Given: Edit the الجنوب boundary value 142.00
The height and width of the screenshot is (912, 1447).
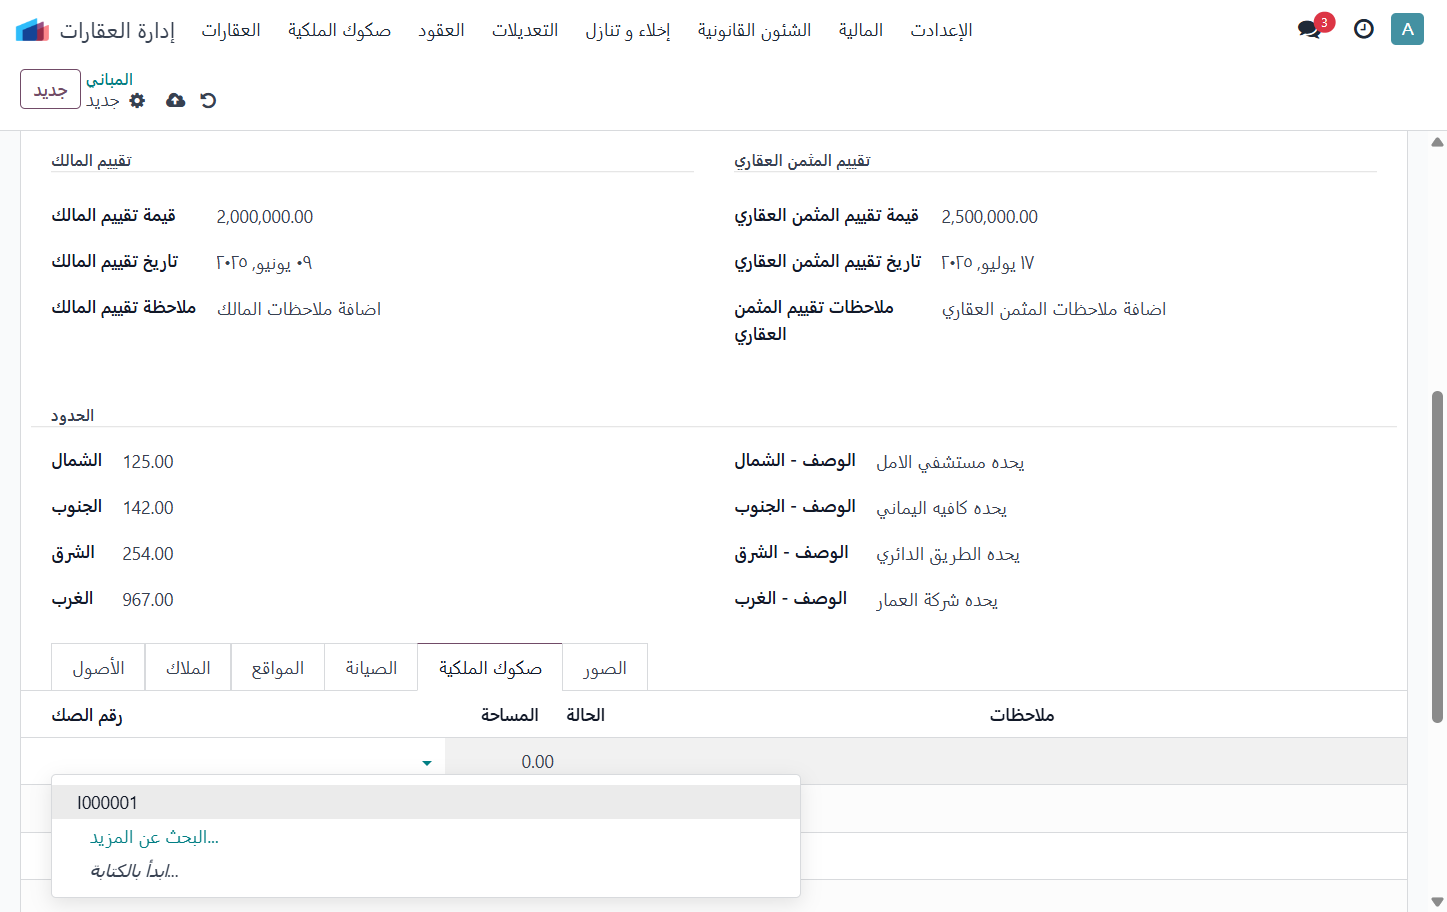Looking at the screenshot, I should tap(148, 508).
